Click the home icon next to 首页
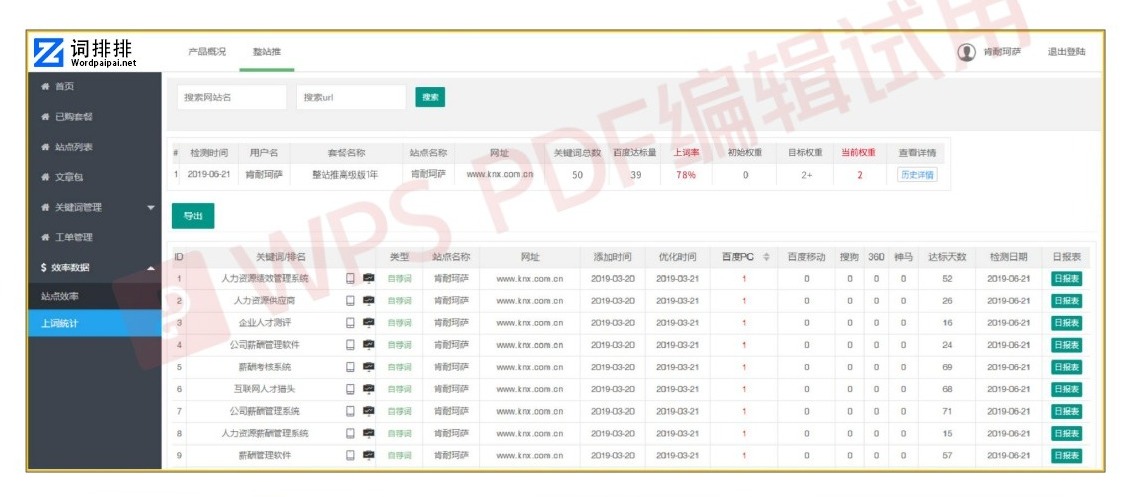 click(45, 87)
